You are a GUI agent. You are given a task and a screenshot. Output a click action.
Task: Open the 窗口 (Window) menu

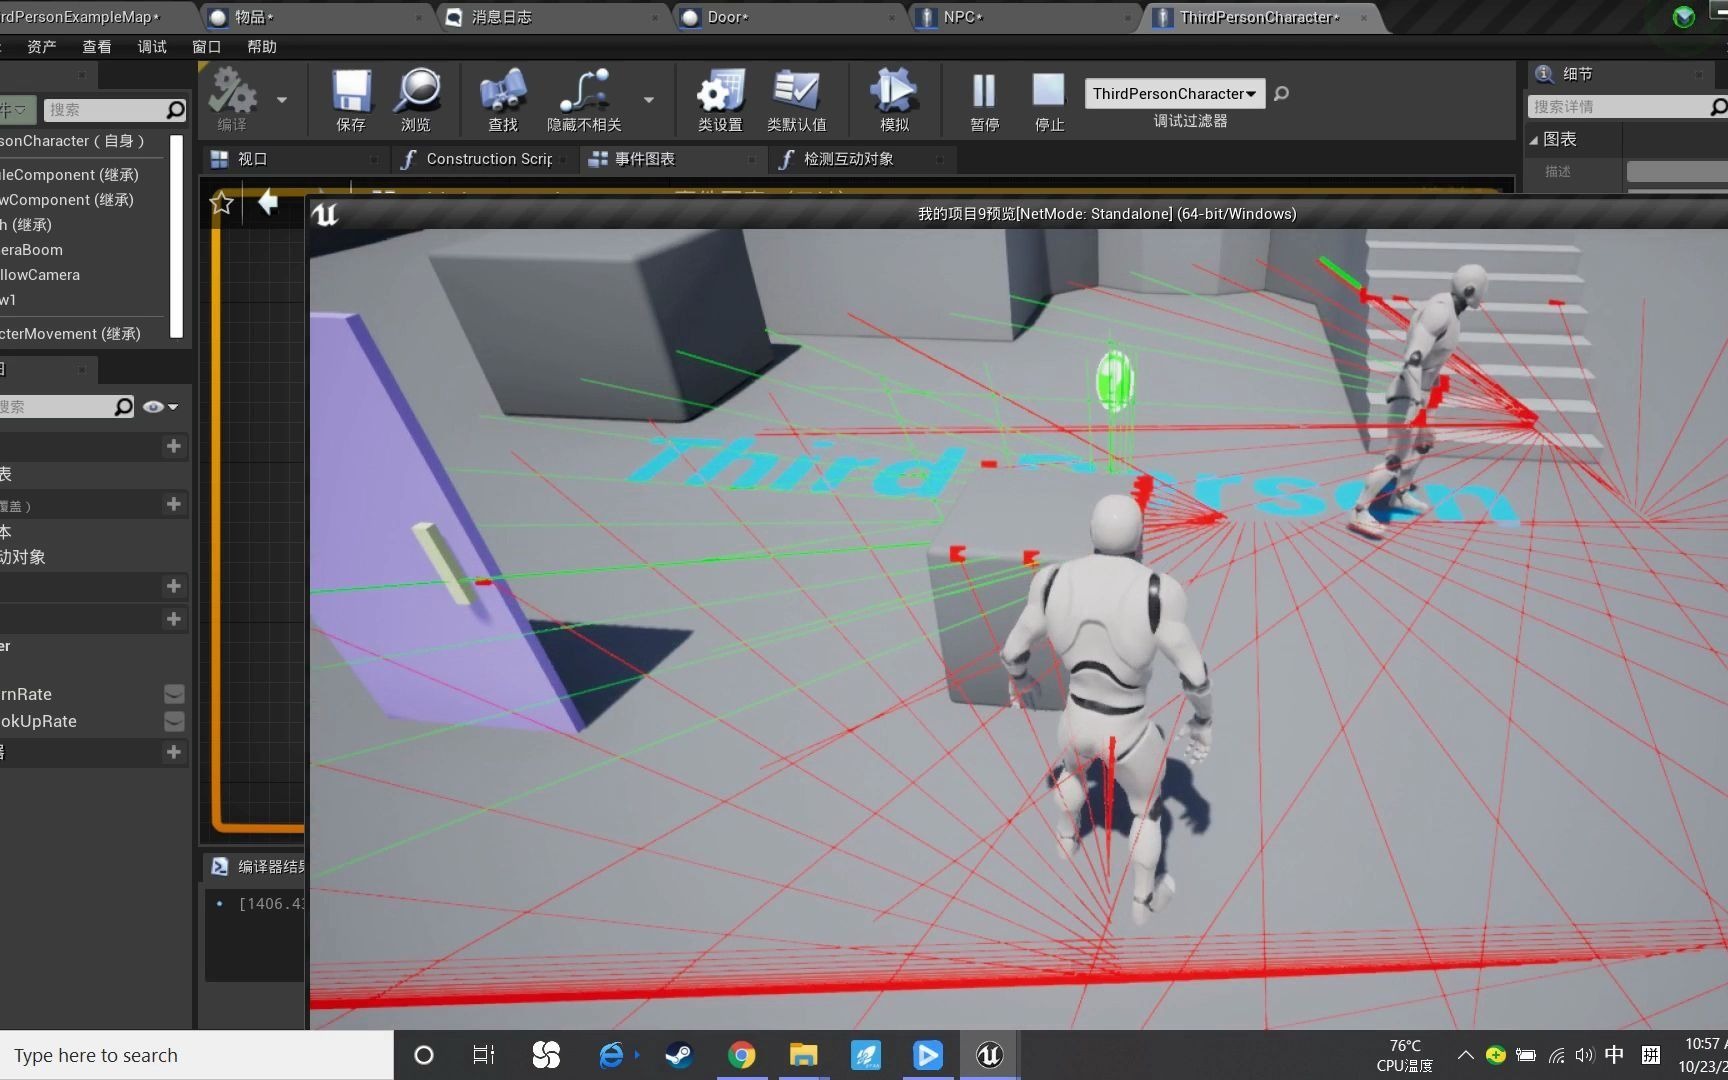point(206,46)
